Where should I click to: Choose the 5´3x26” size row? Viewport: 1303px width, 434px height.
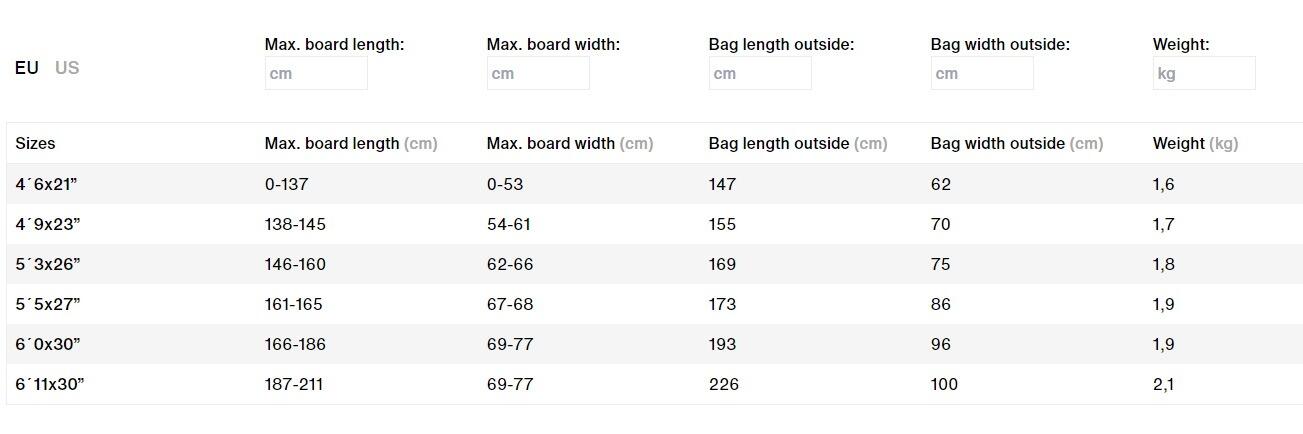tap(654, 264)
